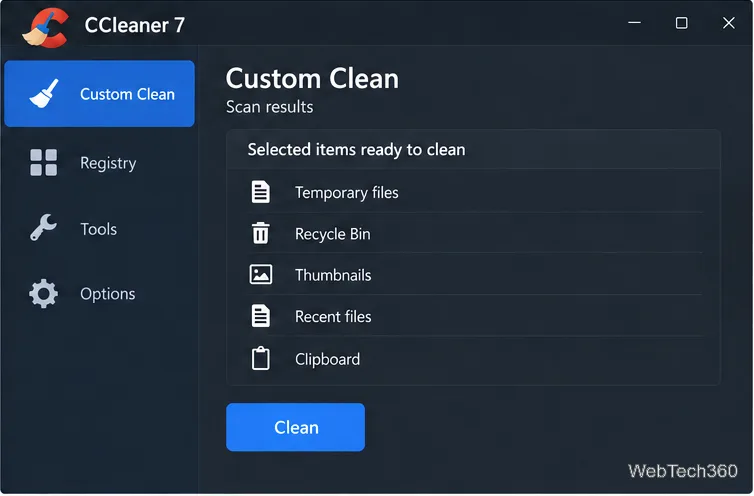Select the Thumbnails row text
754x496 pixels.
pos(333,275)
